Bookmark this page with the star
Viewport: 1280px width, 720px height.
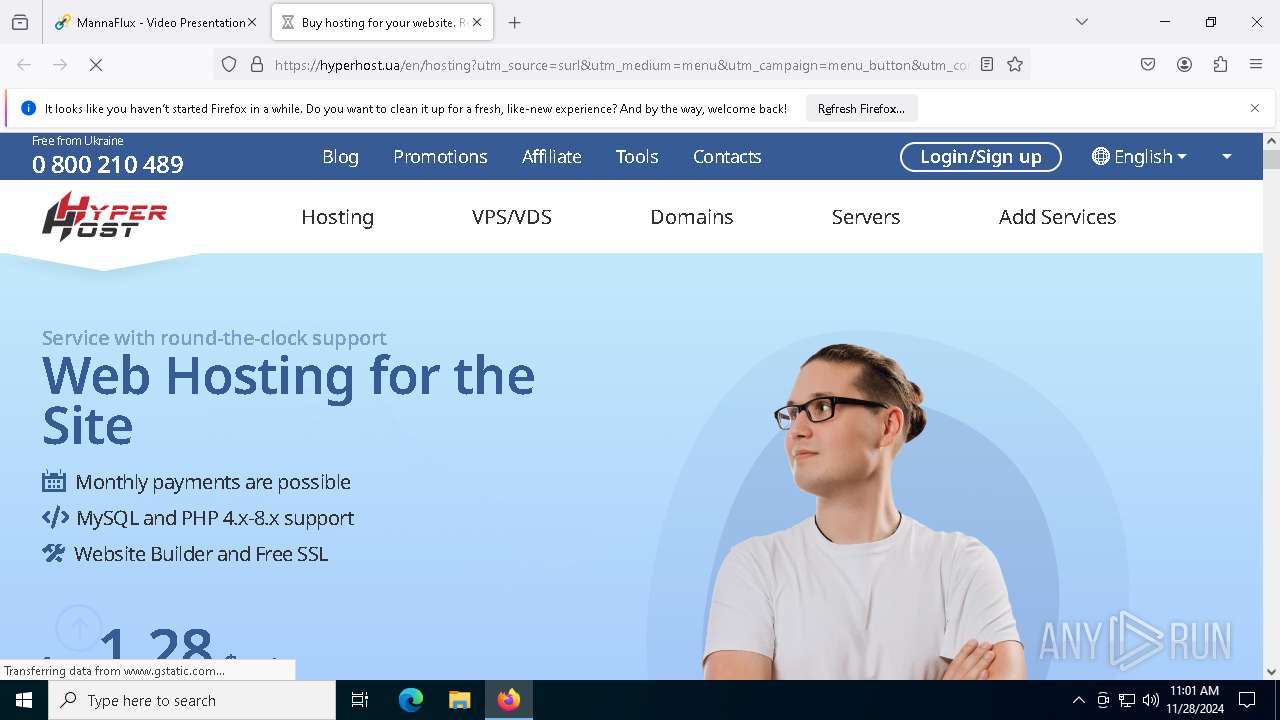(1015, 65)
